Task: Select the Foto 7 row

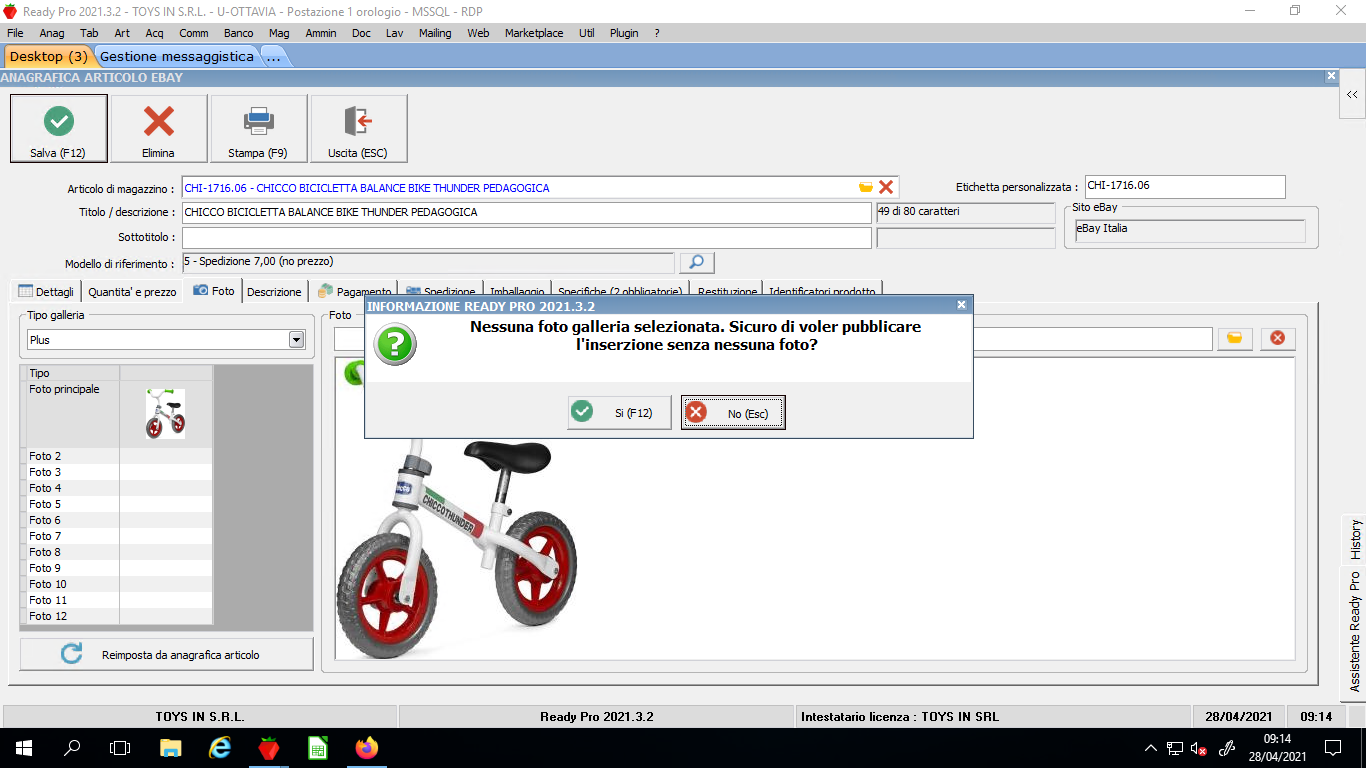Action: 116,536
